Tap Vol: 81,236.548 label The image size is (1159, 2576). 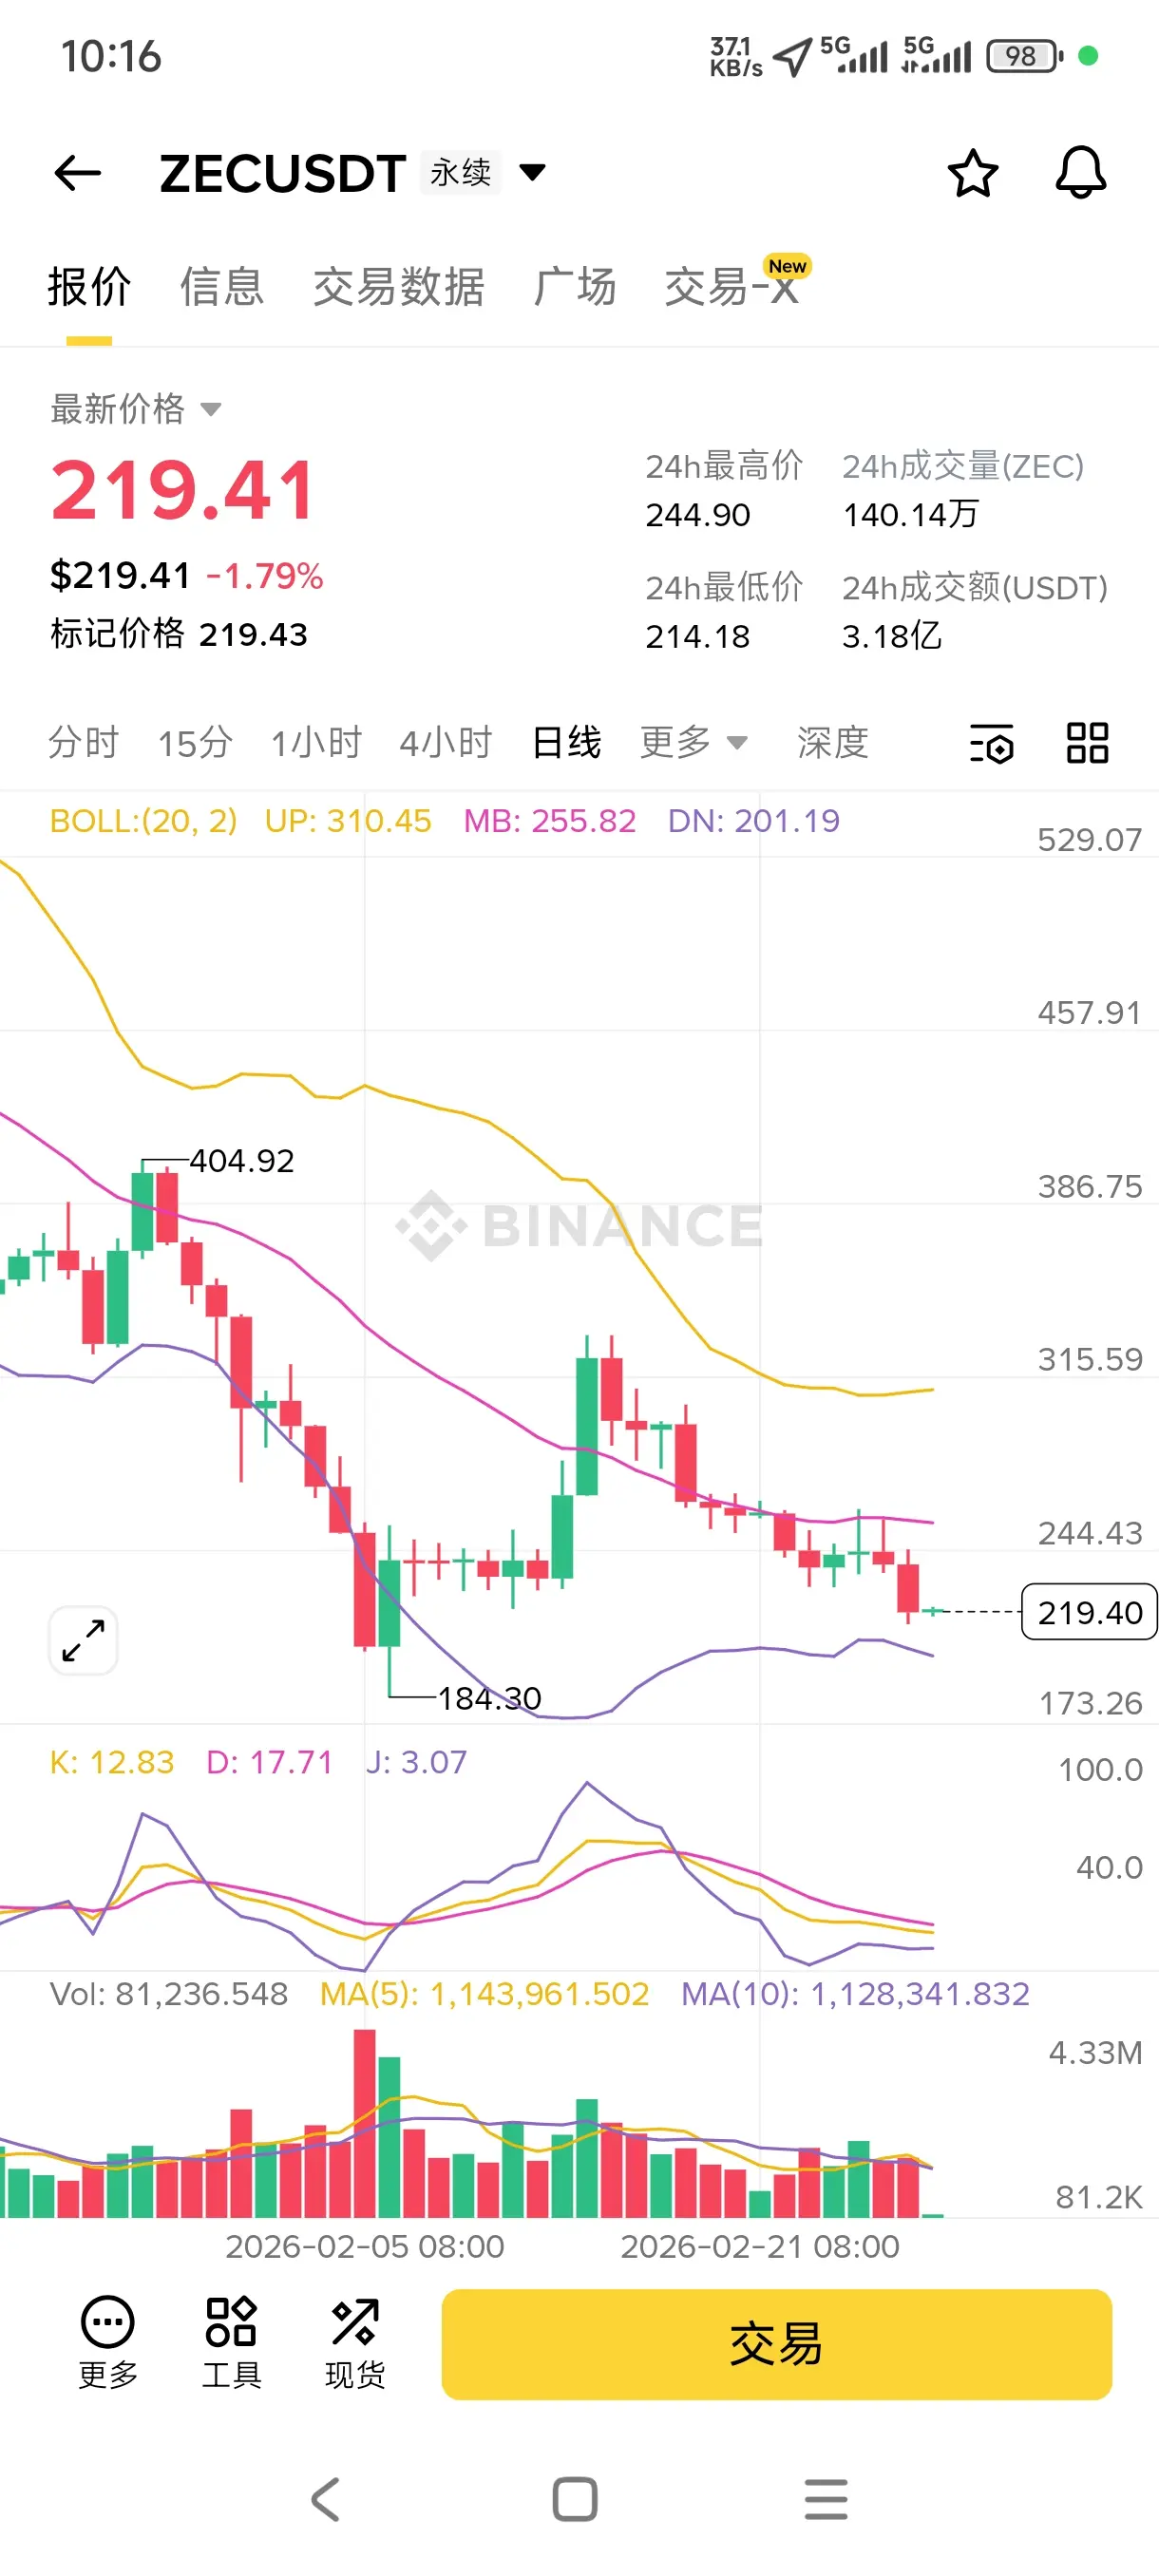[x=169, y=1994]
